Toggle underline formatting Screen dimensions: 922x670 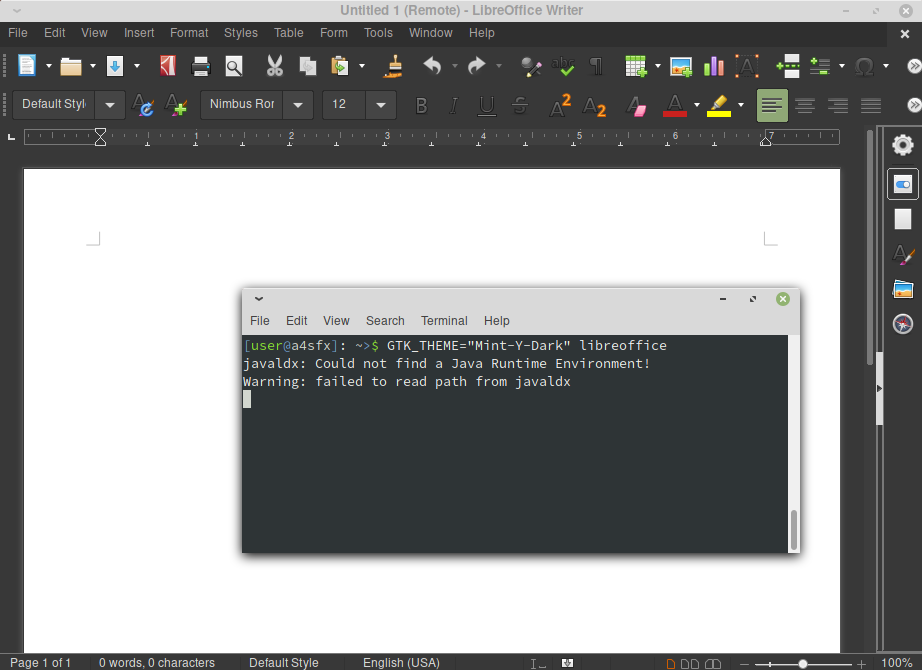486,106
